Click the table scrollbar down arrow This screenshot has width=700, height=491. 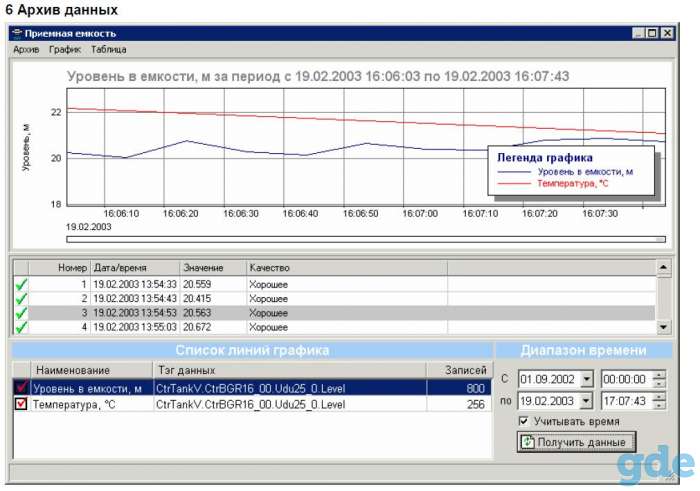(663, 327)
